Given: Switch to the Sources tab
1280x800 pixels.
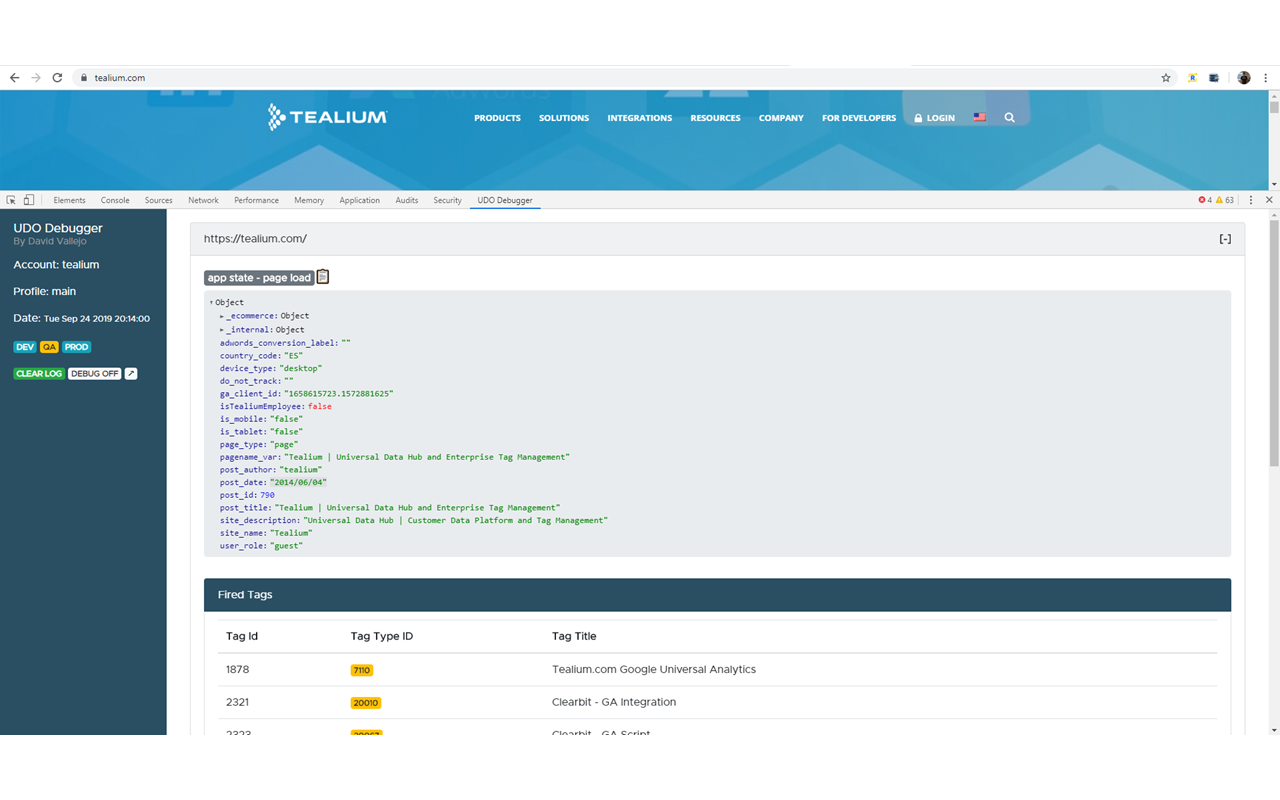Looking at the screenshot, I should 158,200.
